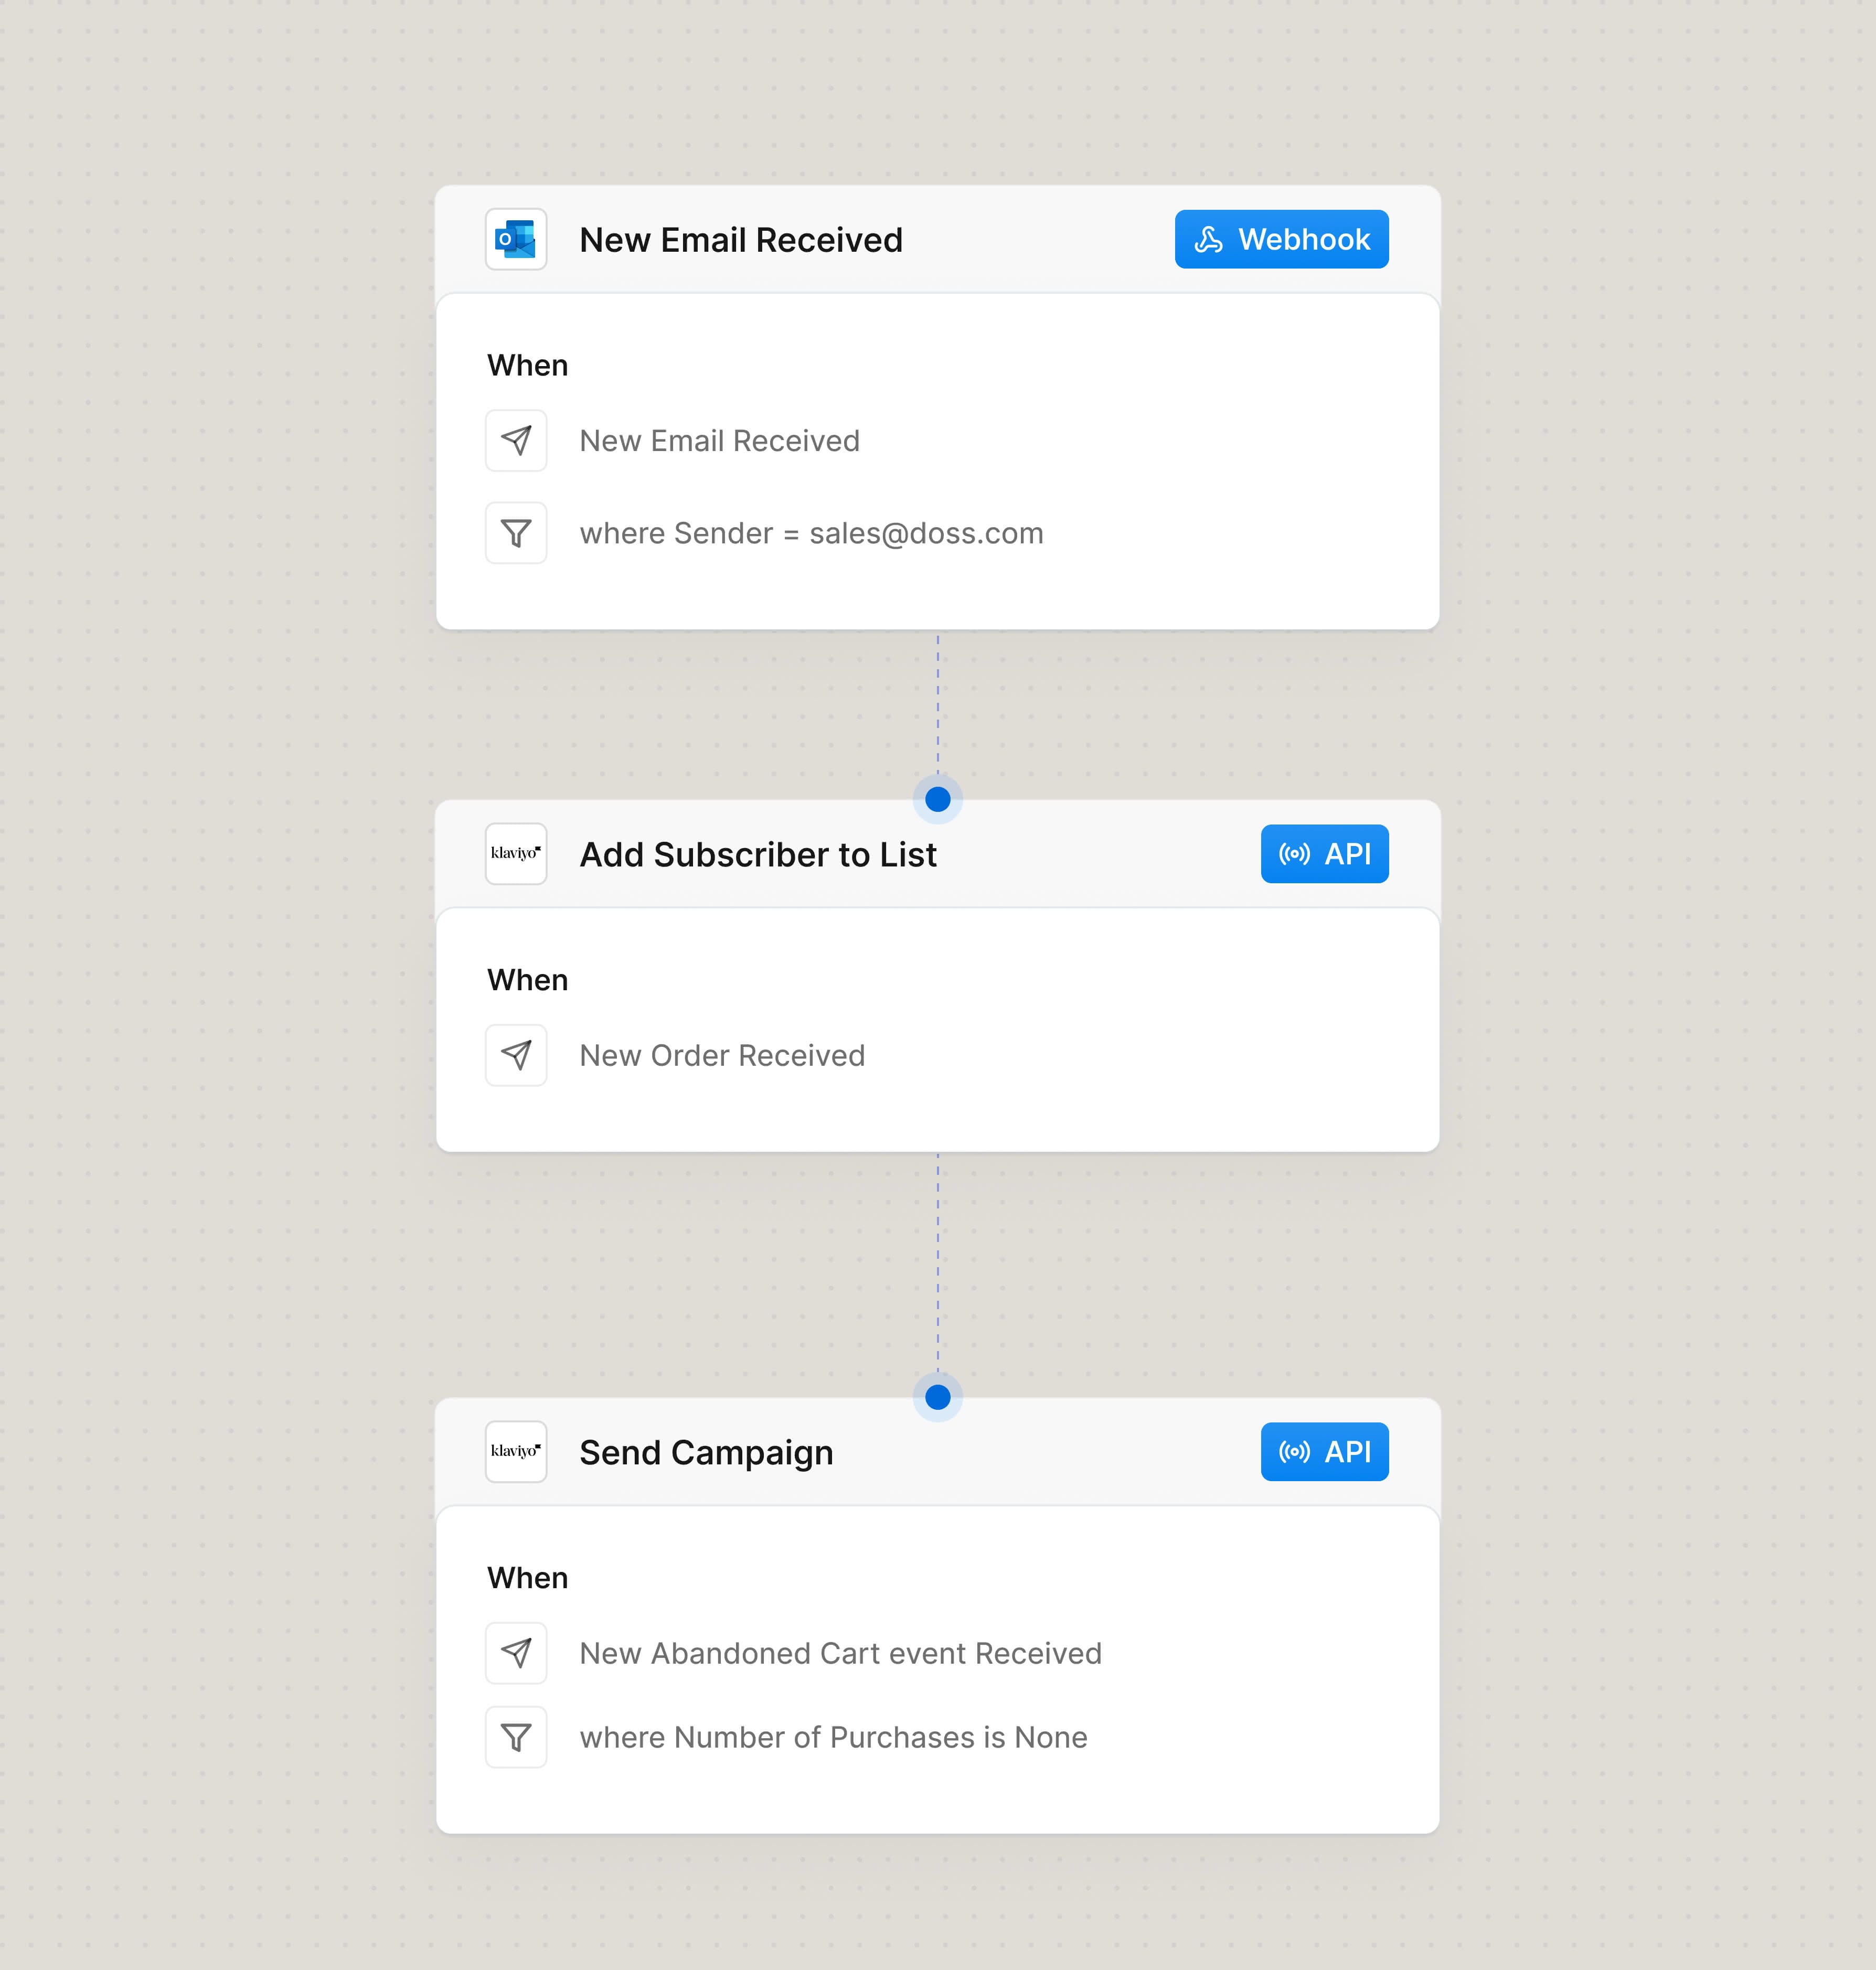Click send icon beside Abandoned Cart event

click(x=516, y=1653)
